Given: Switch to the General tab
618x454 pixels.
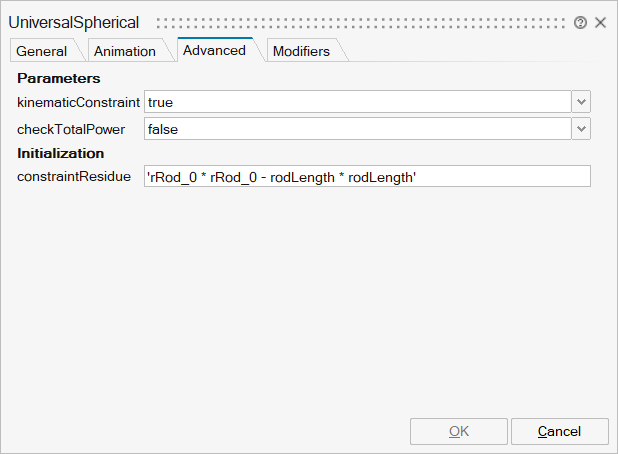Looking at the screenshot, I should 41,51.
